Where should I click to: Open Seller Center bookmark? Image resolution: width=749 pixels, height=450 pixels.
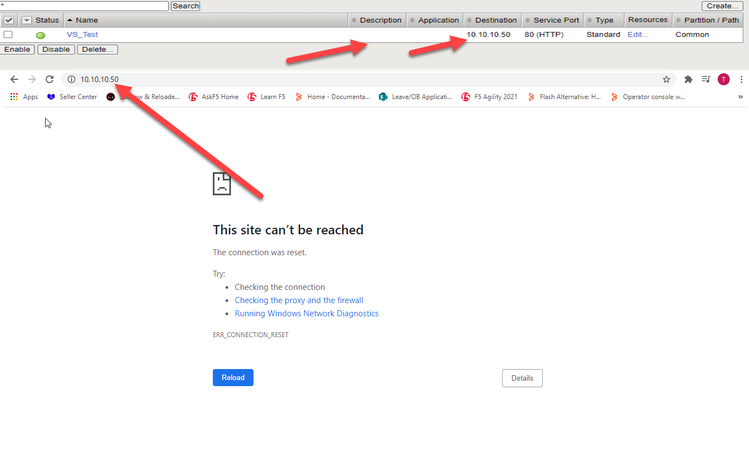click(72, 96)
